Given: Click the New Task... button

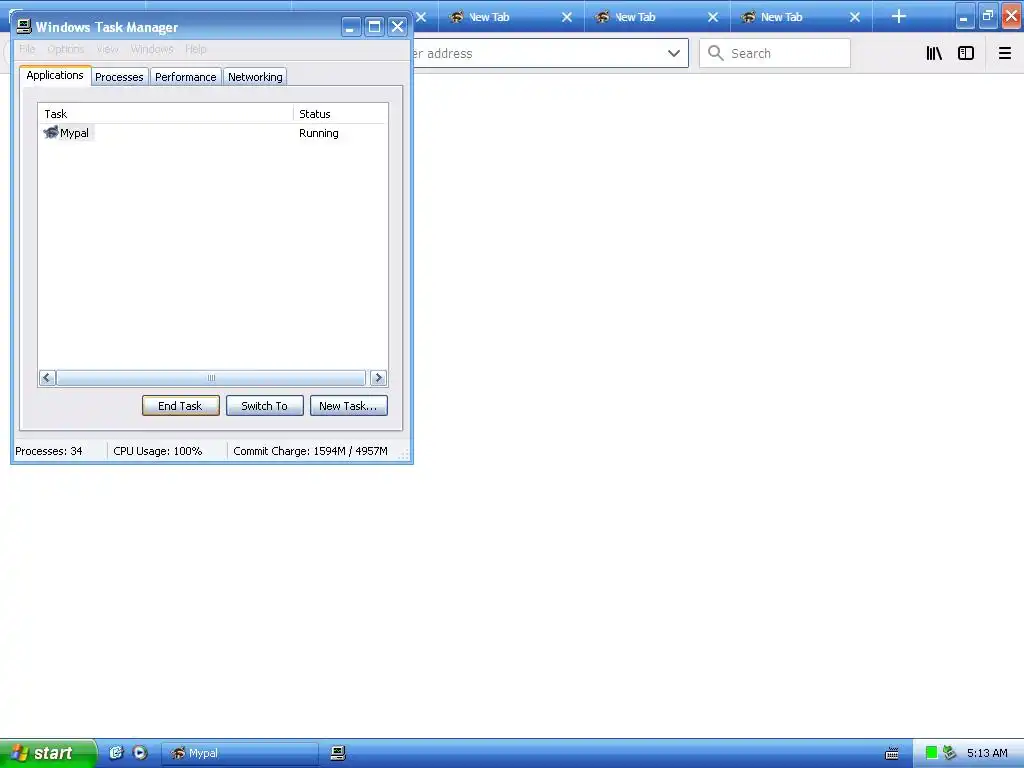Looking at the screenshot, I should coord(348,406).
